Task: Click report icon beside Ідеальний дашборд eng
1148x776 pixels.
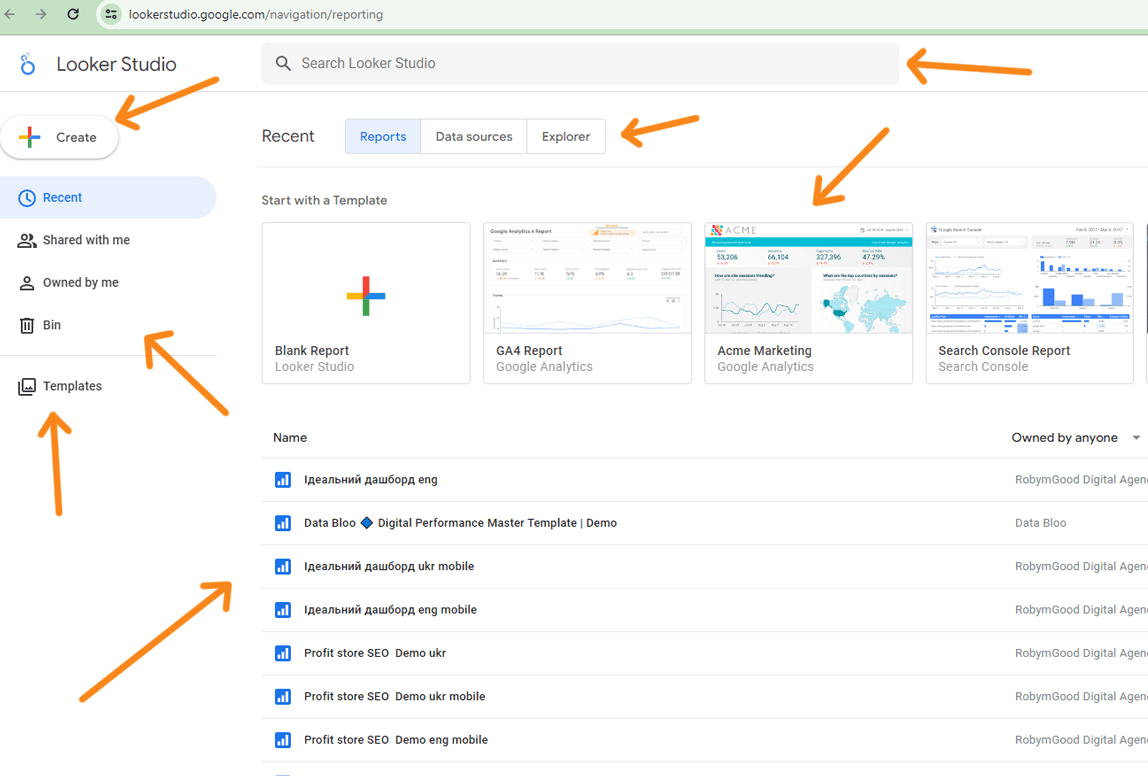Action: click(x=283, y=480)
